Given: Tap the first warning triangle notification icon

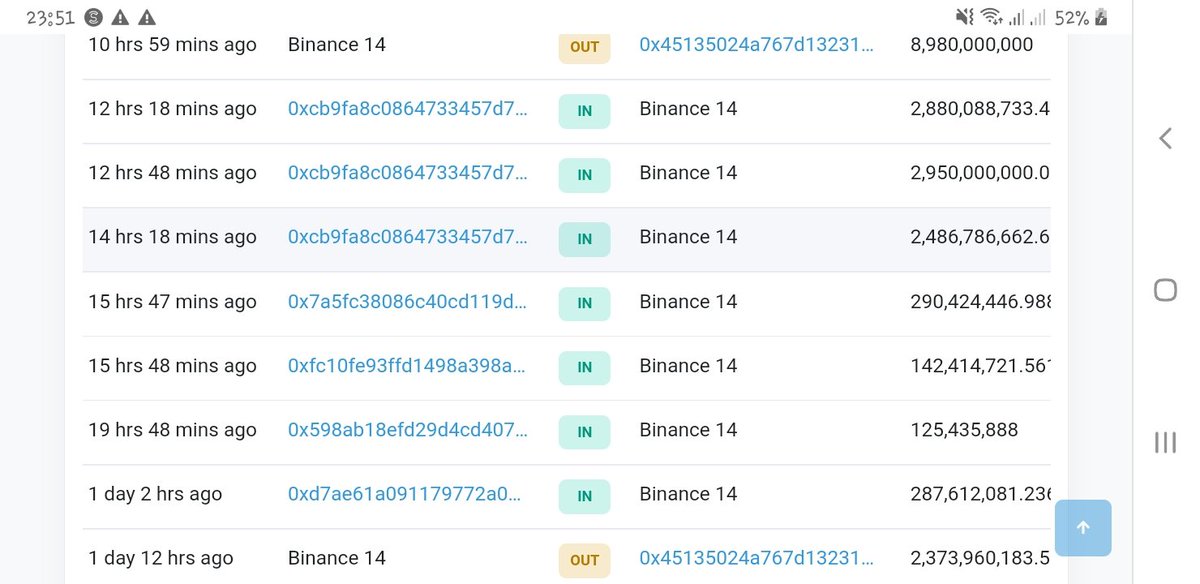Looking at the screenshot, I should click(x=120, y=17).
